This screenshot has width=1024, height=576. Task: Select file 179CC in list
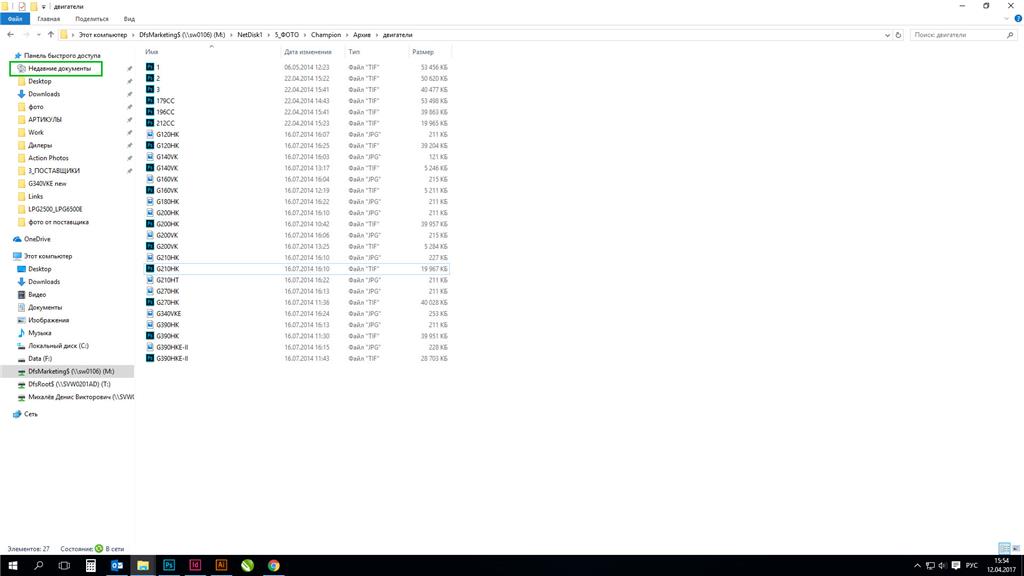tap(165, 101)
